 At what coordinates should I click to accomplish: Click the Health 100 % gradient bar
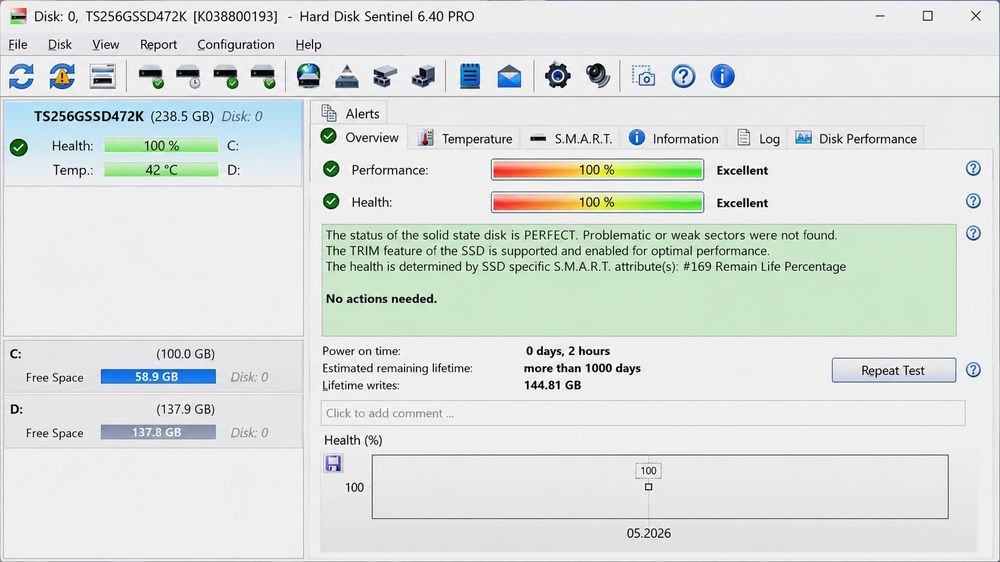(x=598, y=202)
